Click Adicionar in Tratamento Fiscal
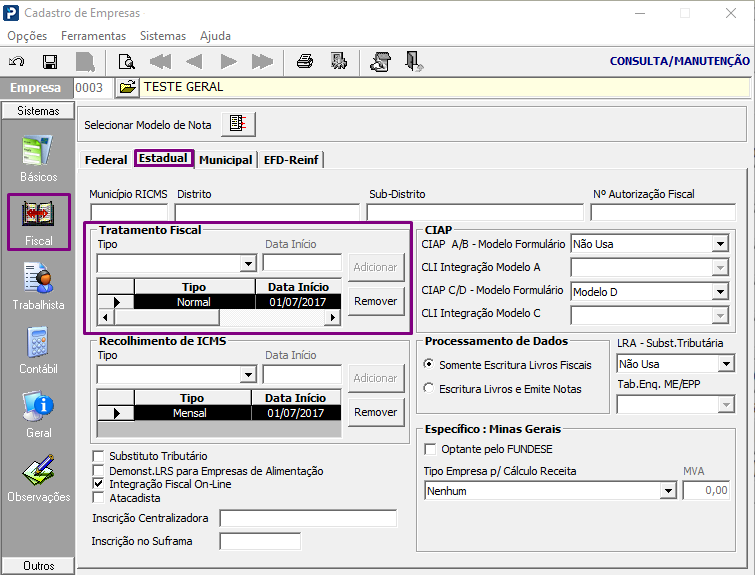 click(x=376, y=267)
